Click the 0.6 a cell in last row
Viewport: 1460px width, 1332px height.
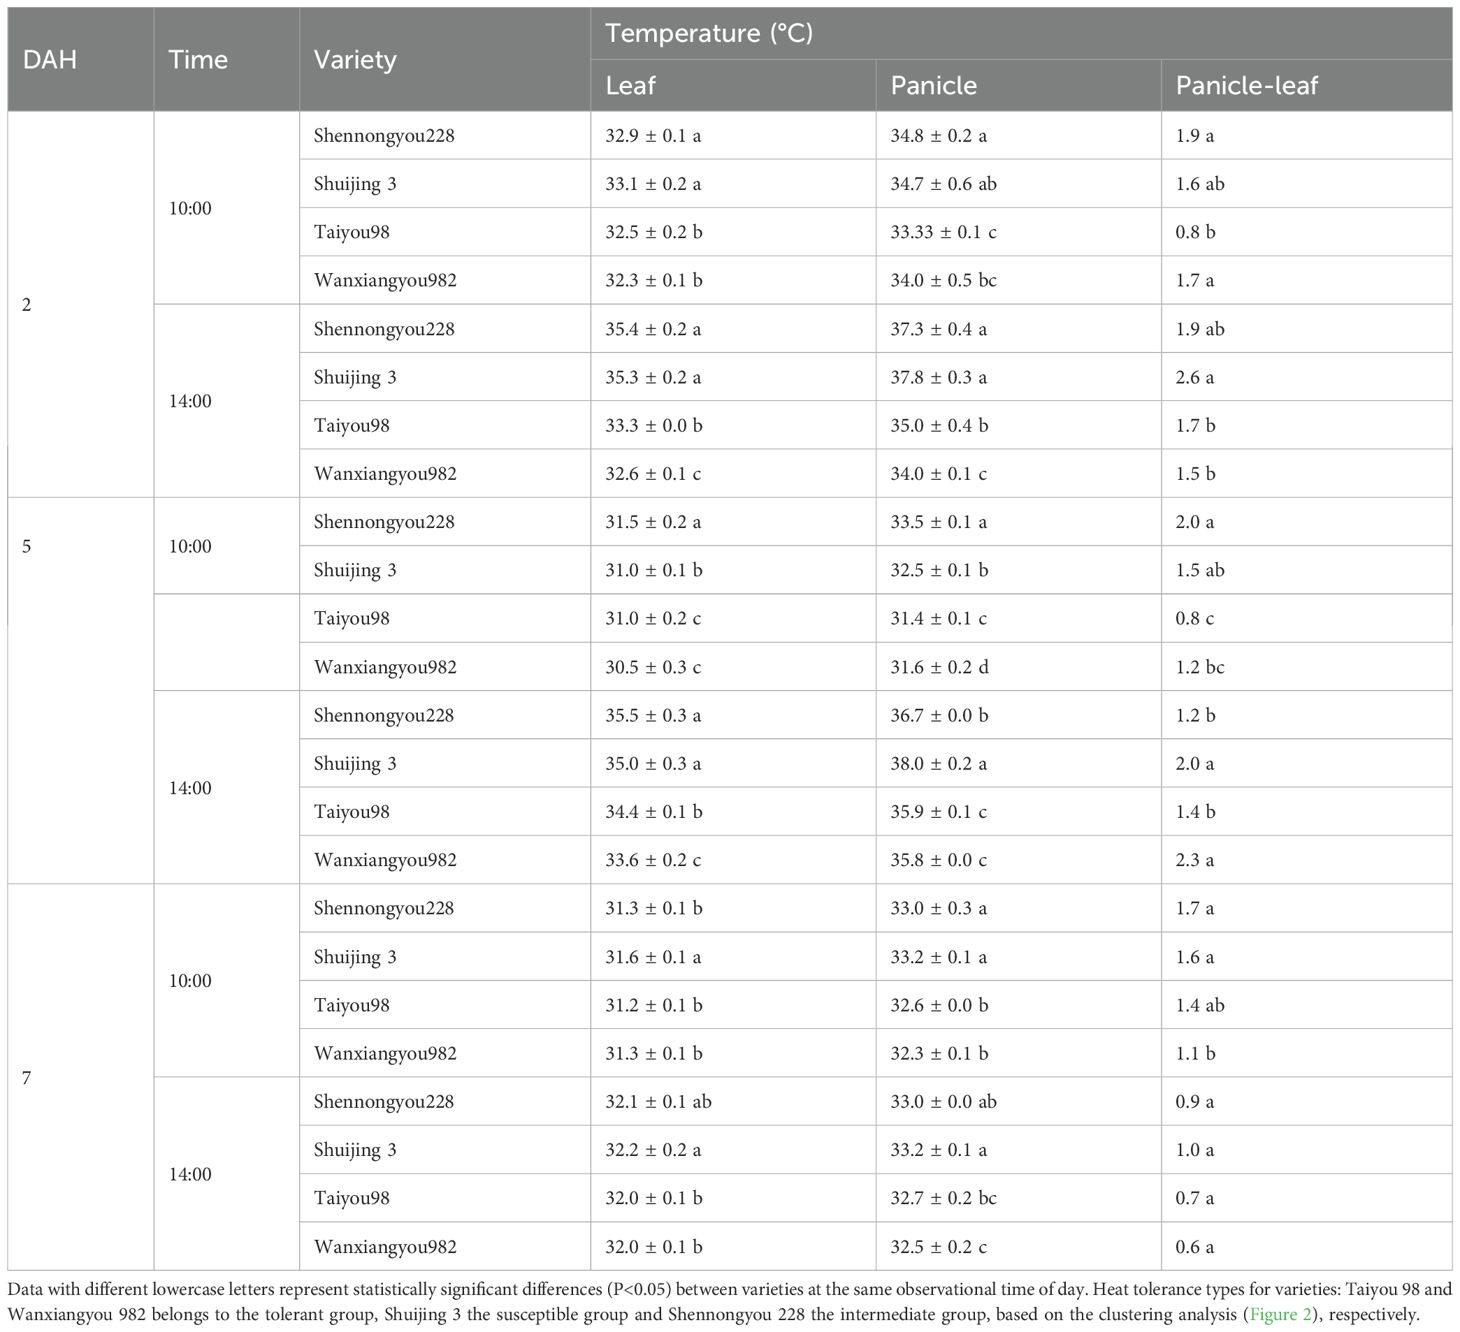click(x=1195, y=1246)
